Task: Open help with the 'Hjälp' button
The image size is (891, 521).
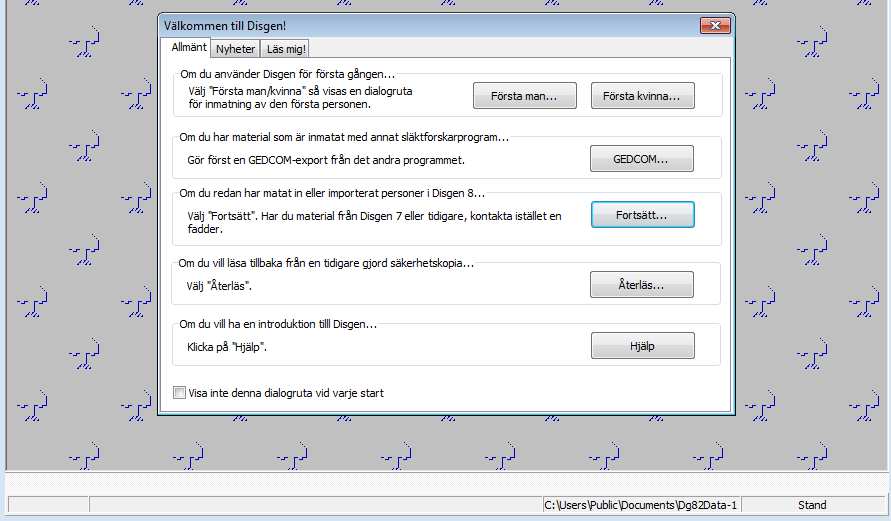Action: tap(642, 345)
